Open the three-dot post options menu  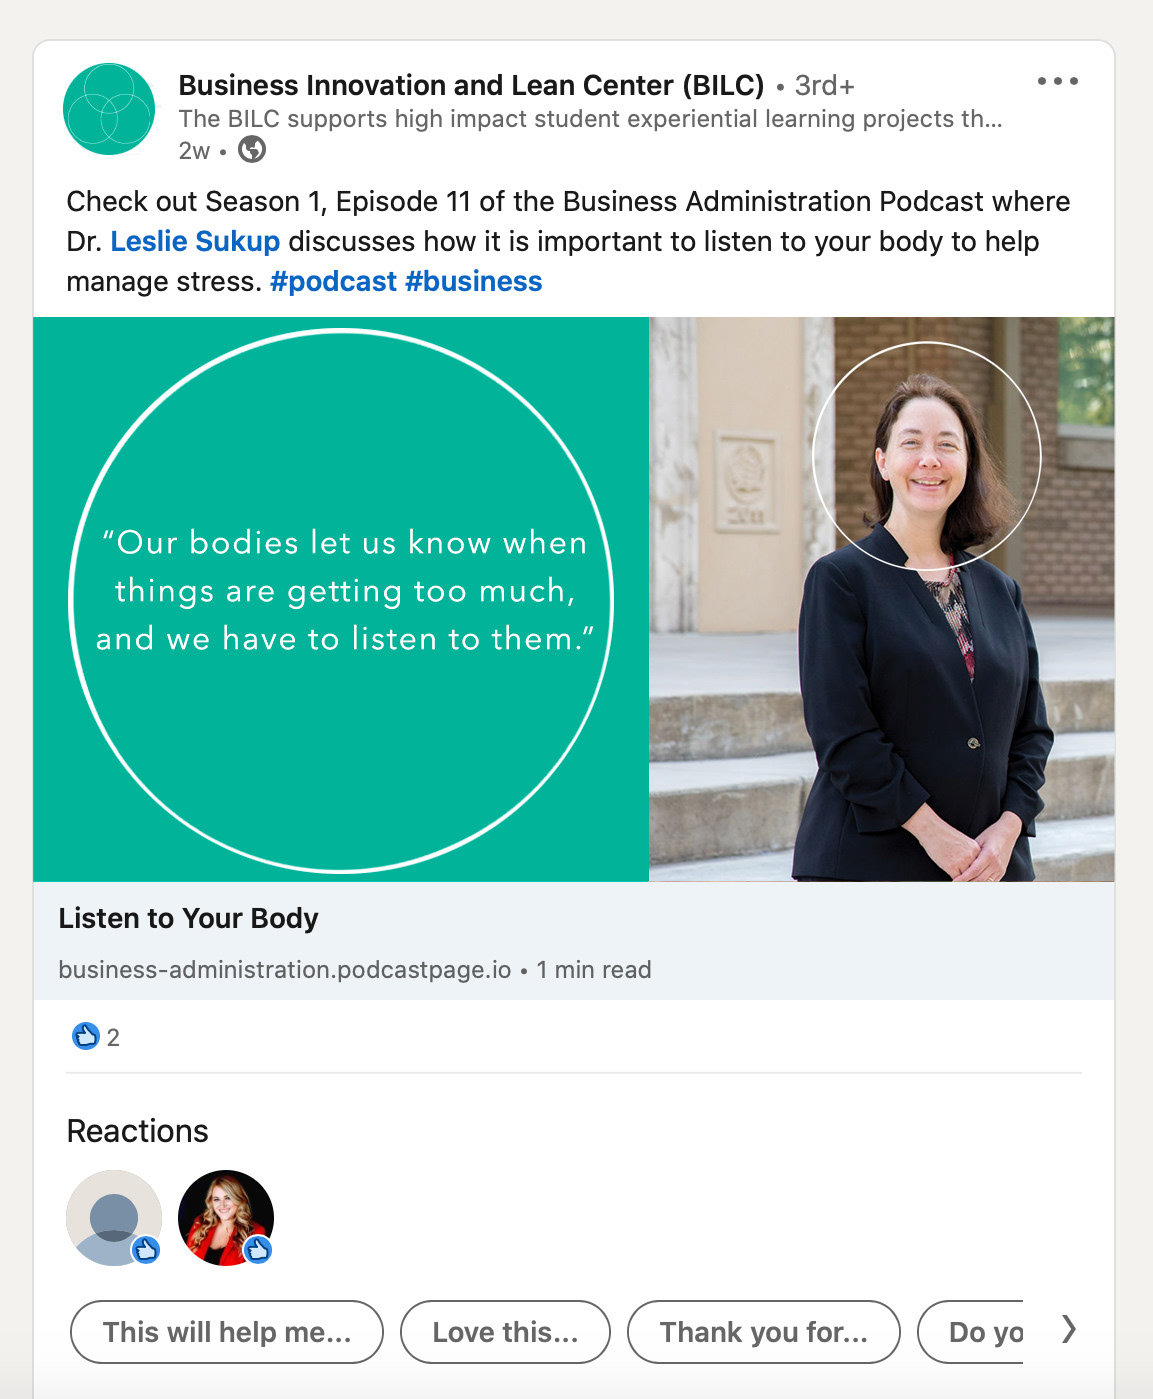pos(1057,81)
